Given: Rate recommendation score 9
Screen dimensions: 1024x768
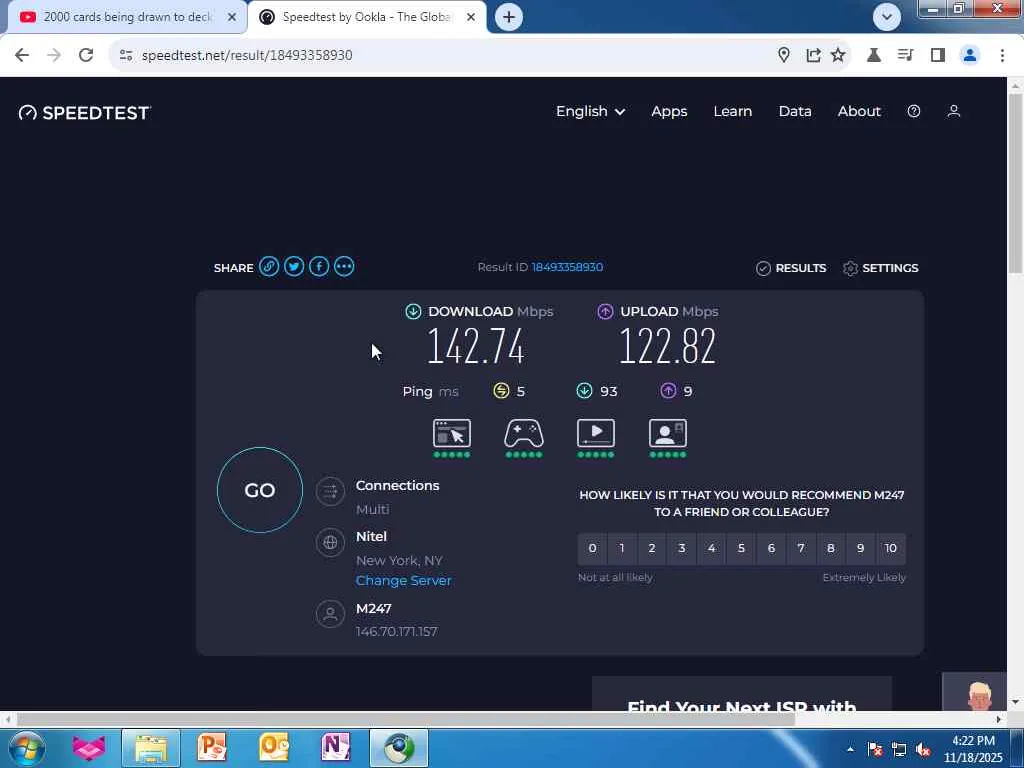Looking at the screenshot, I should pyautogui.click(x=861, y=548).
